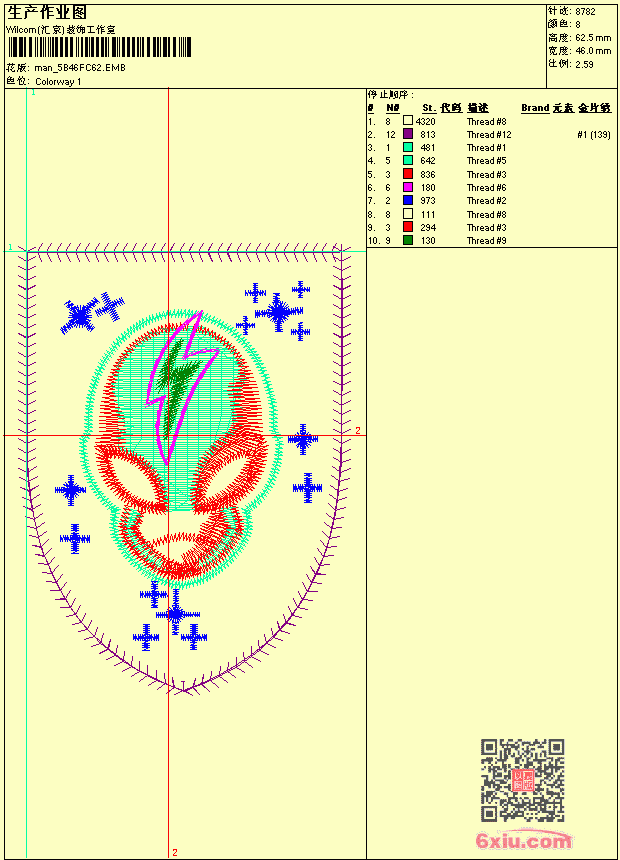
Task: Click the purple swatch for Thread #12
Action: (408, 134)
